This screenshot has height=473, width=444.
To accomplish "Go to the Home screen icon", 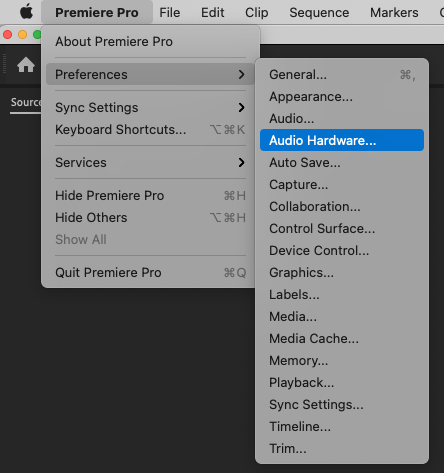I will pyautogui.click(x=26, y=65).
